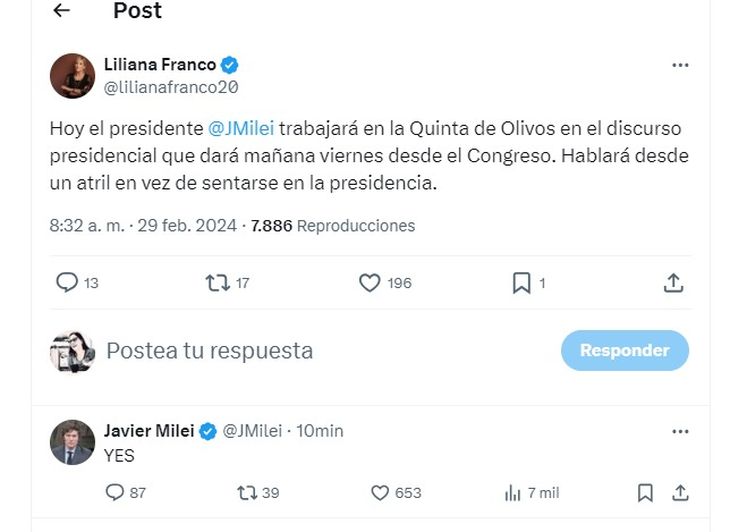
Task: Open the more options menu on Liliana Franco's post
Action: coord(680,65)
